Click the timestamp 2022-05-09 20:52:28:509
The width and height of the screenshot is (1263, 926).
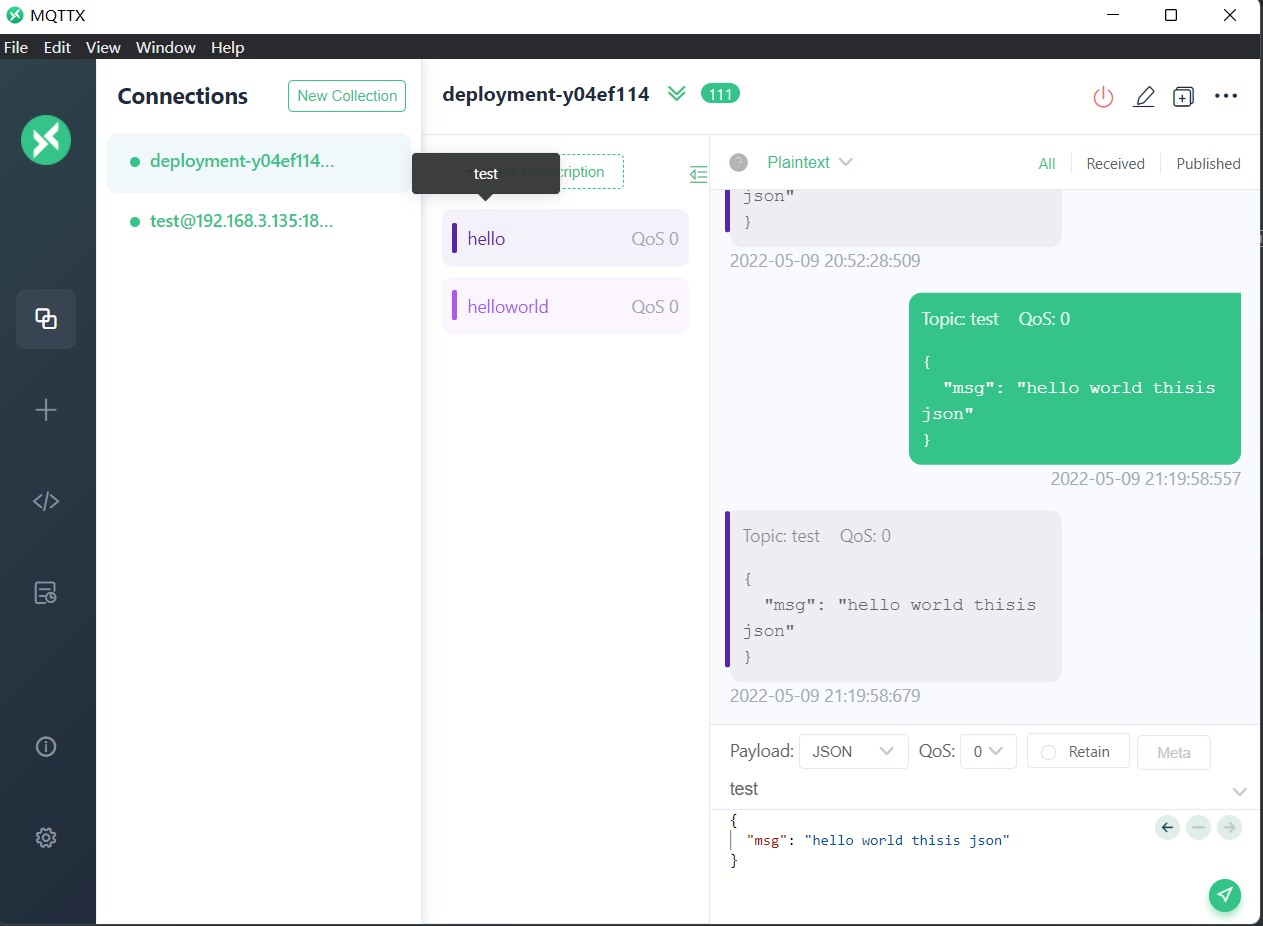pos(825,261)
